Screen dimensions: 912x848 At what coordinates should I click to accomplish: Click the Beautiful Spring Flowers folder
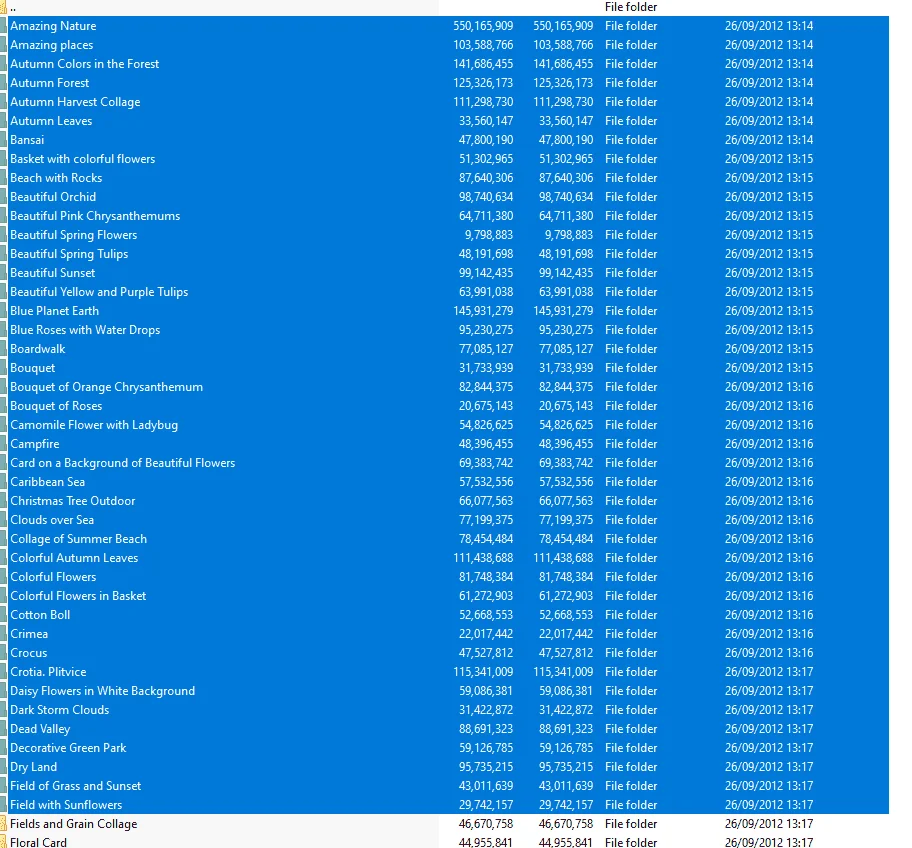(73, 235)
